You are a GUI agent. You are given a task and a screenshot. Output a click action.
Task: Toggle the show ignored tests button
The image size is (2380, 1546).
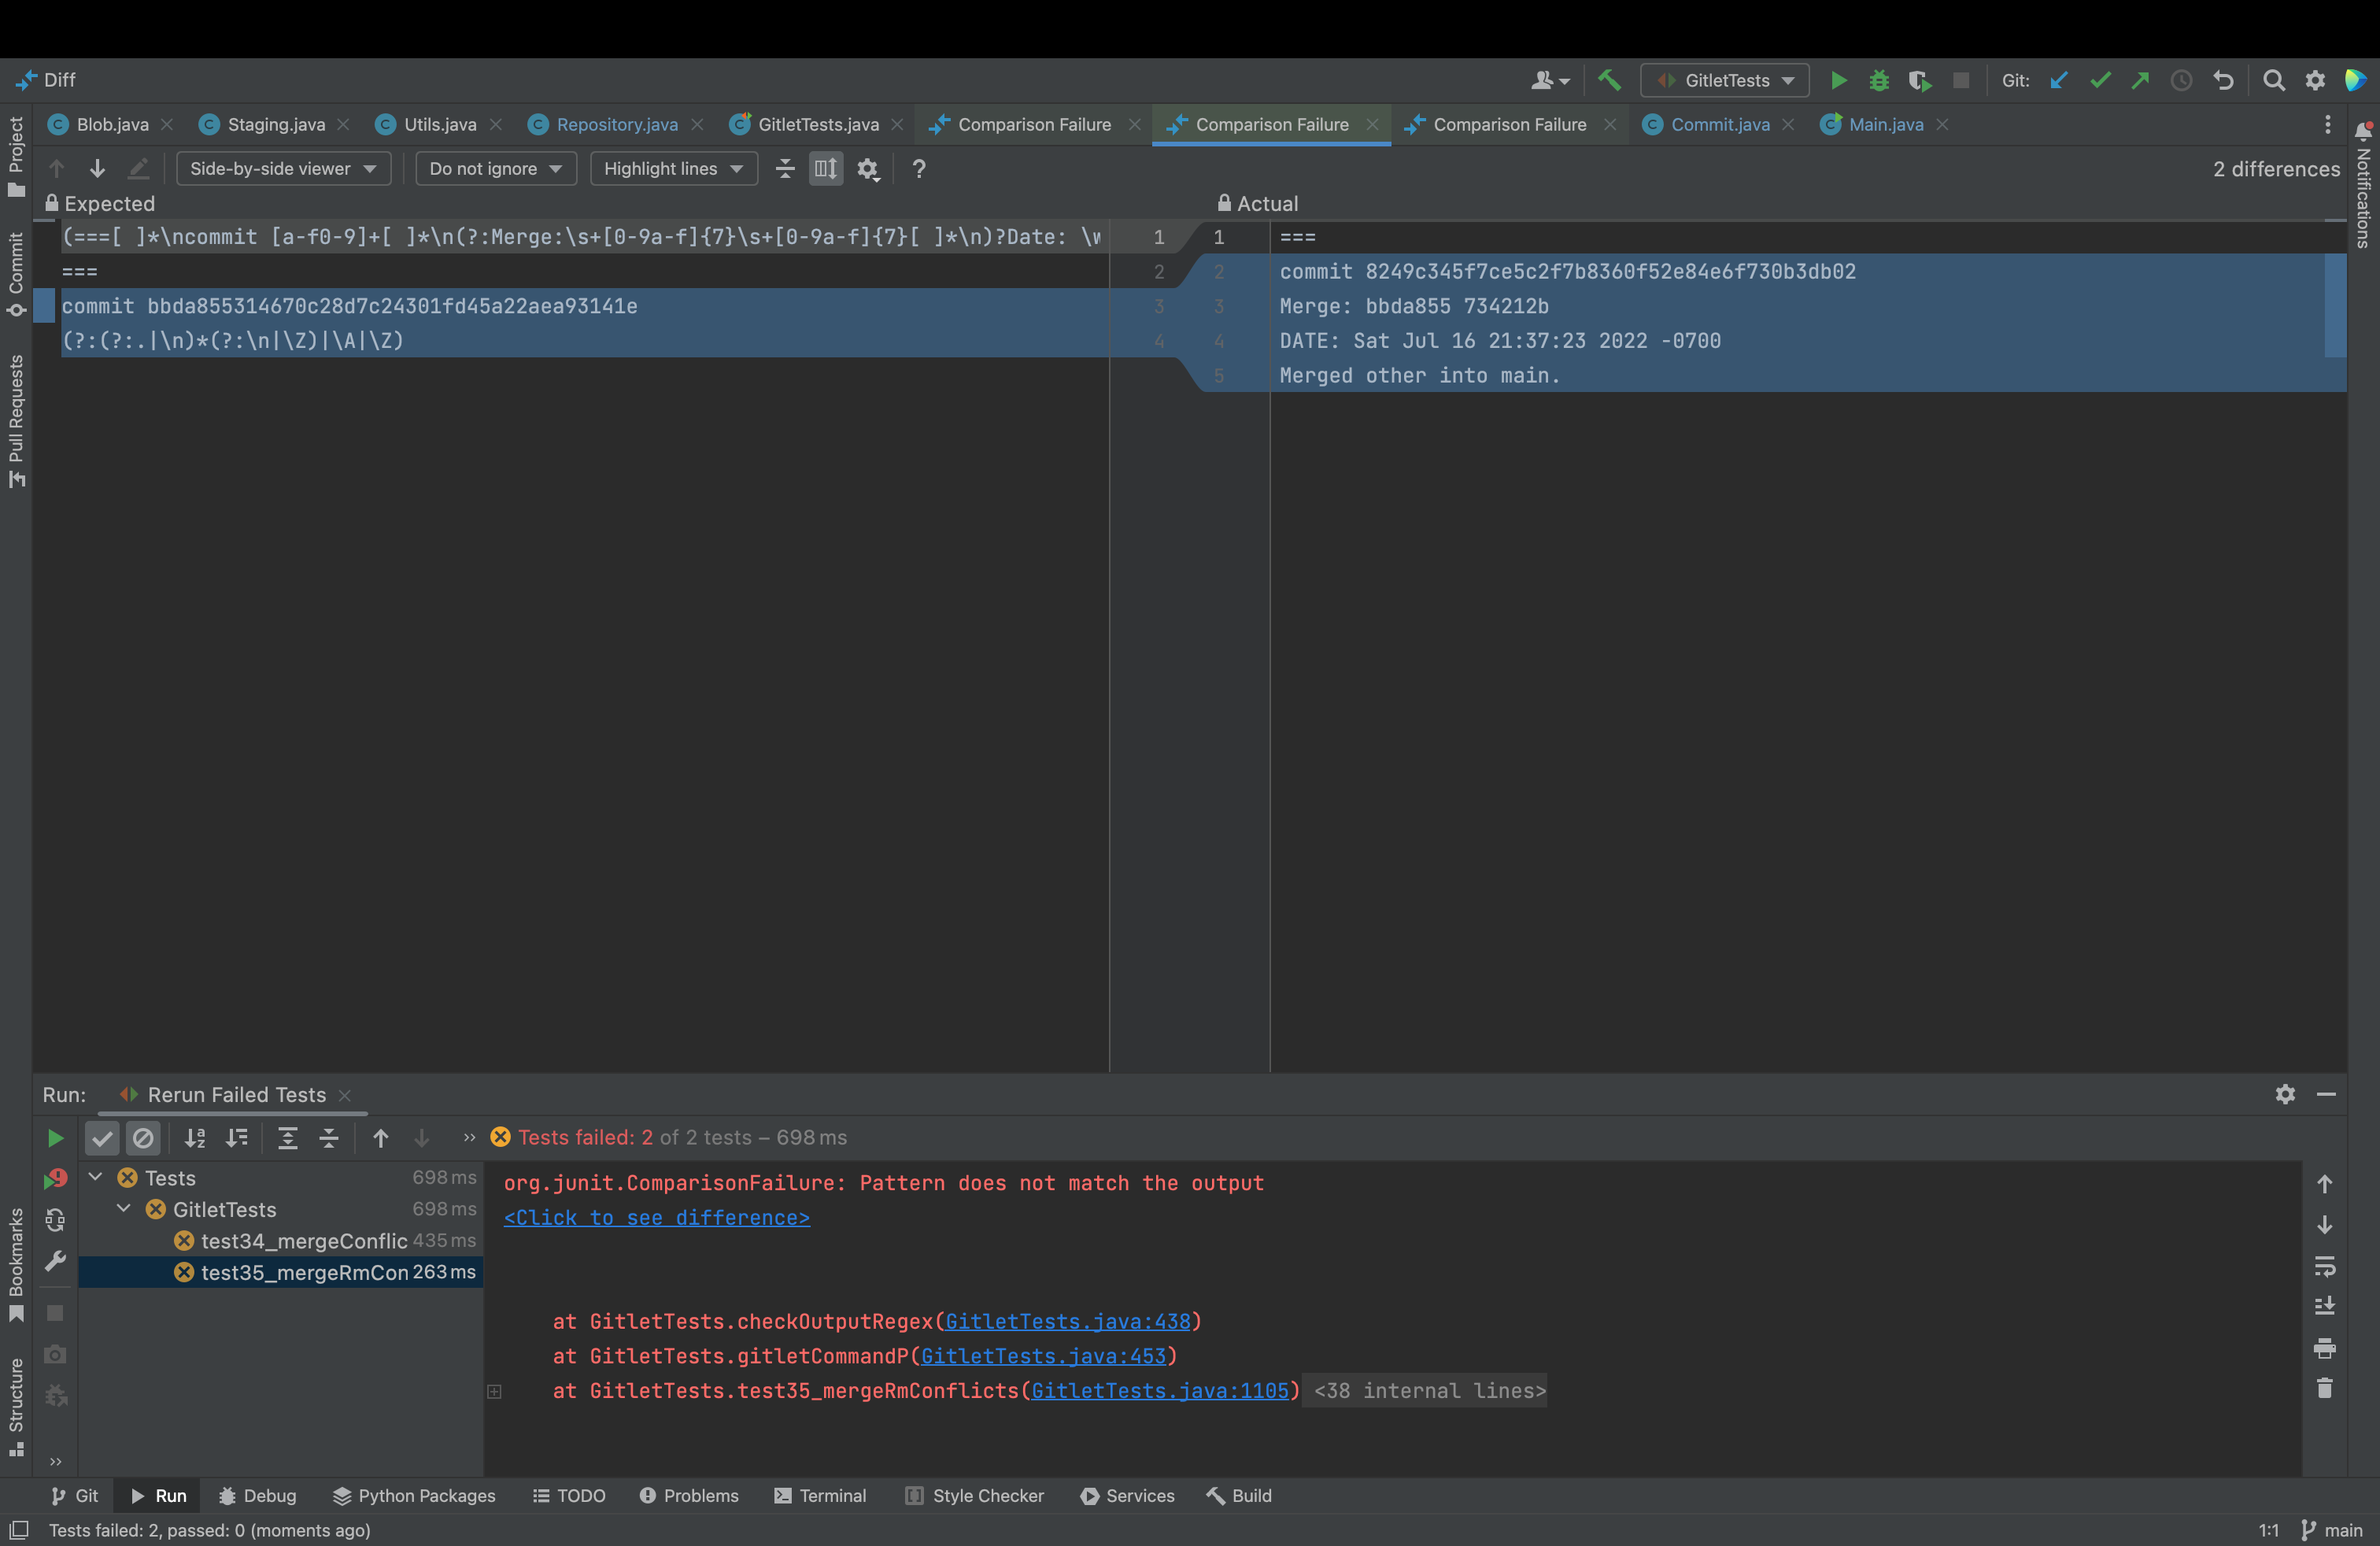click(143, 1138)
